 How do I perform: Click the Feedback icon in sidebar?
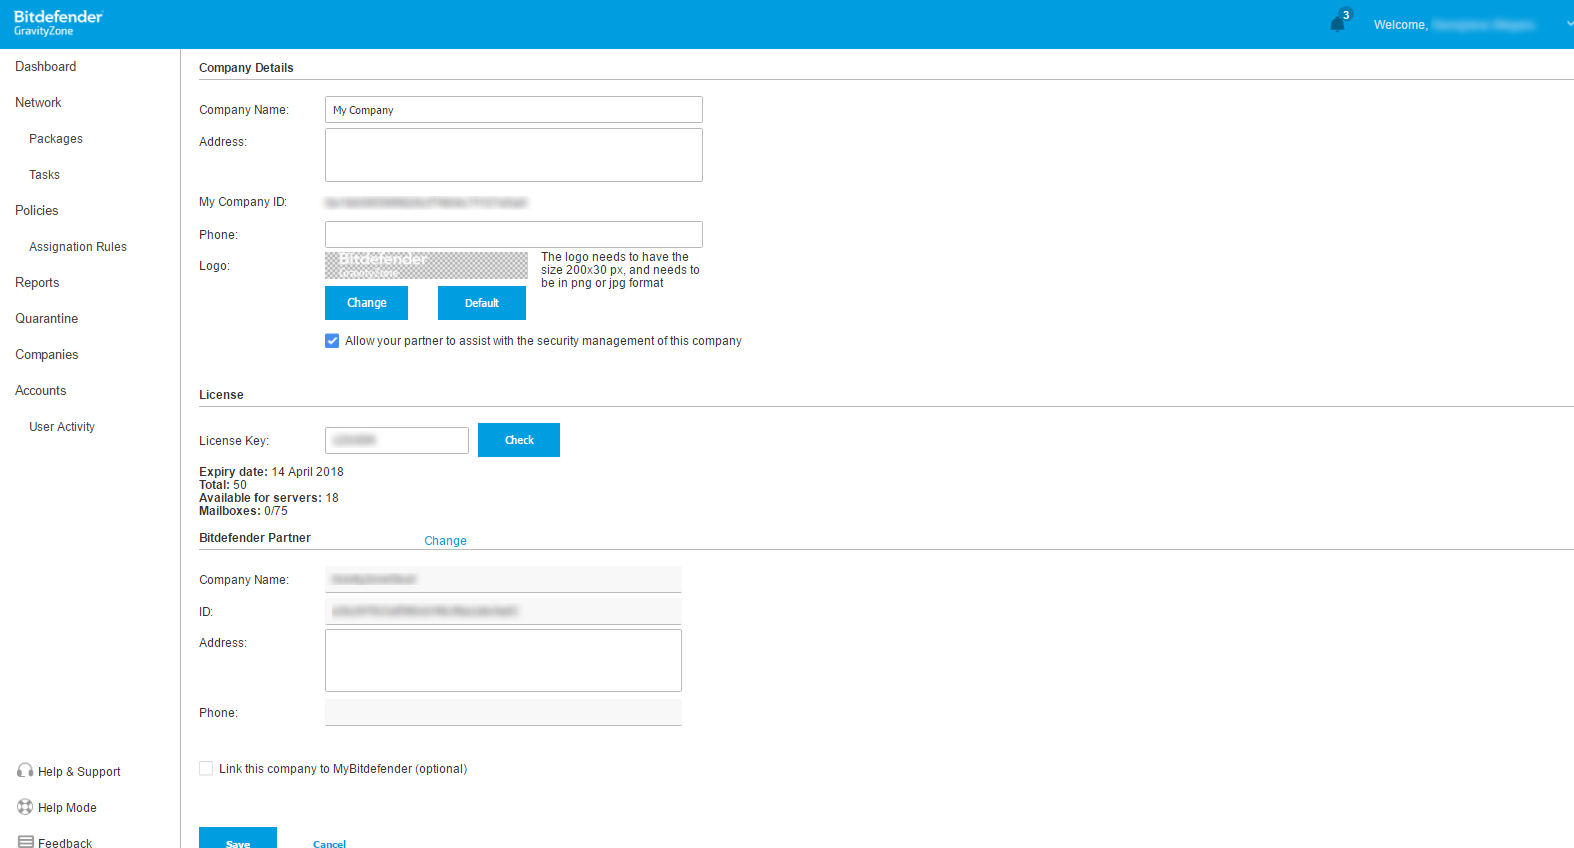pyautogui.click(x=26, y=842)
